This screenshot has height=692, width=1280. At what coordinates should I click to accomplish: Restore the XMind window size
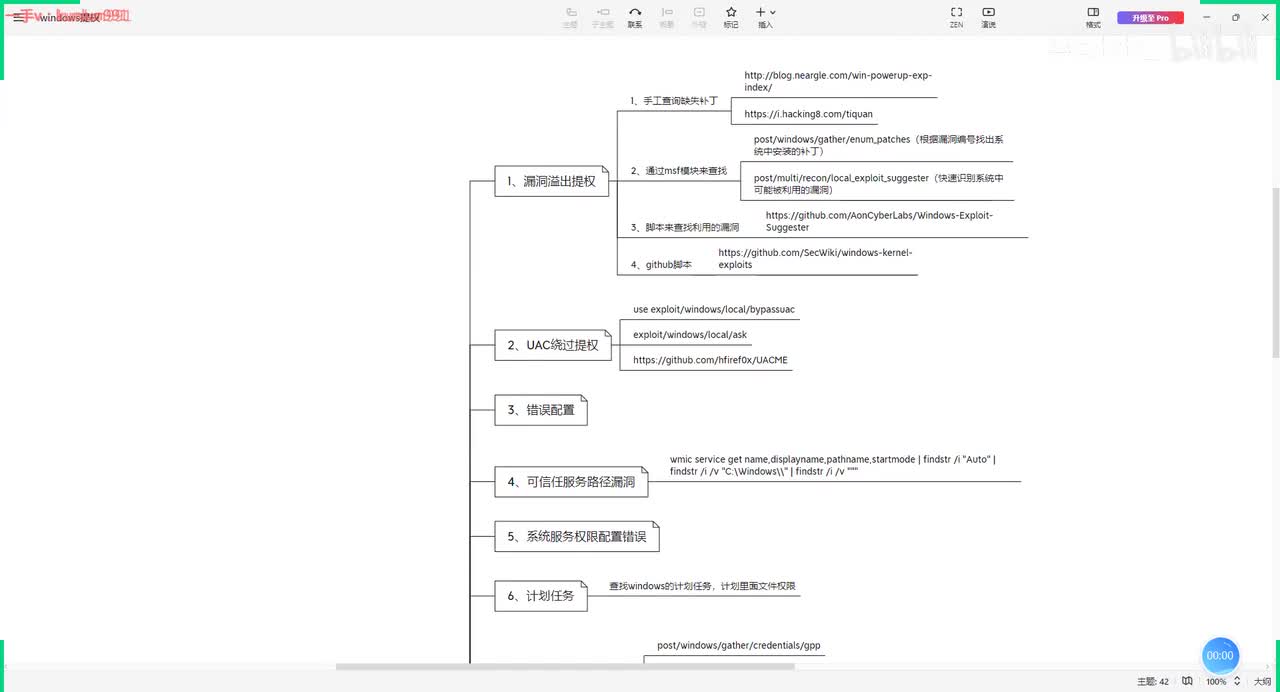click(1235, 17)
